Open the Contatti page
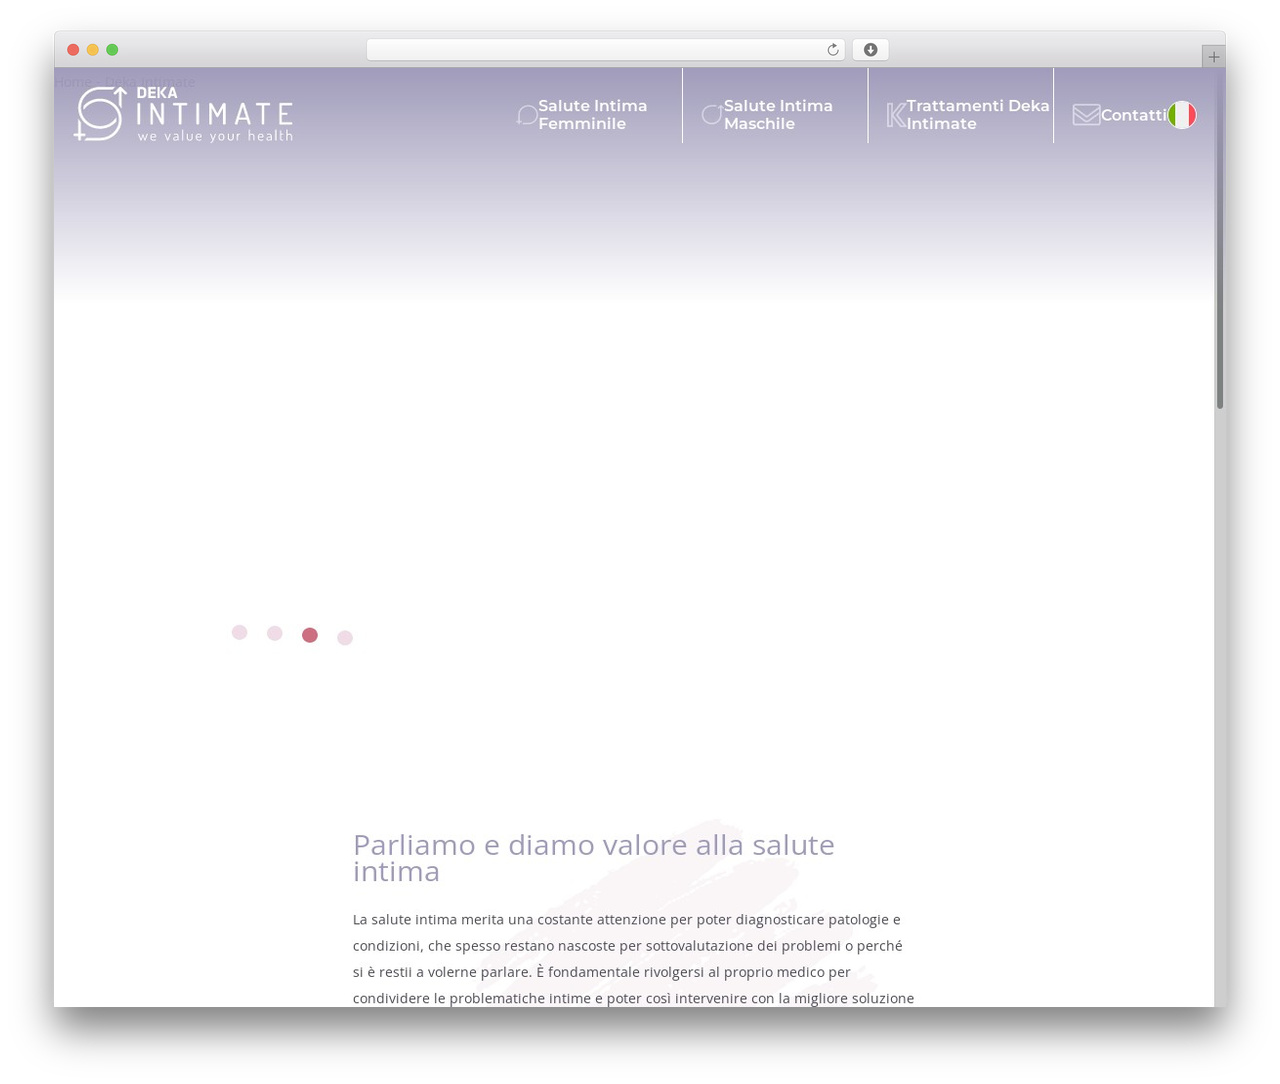The image size is (1280, 1084). coord(1133,115)
